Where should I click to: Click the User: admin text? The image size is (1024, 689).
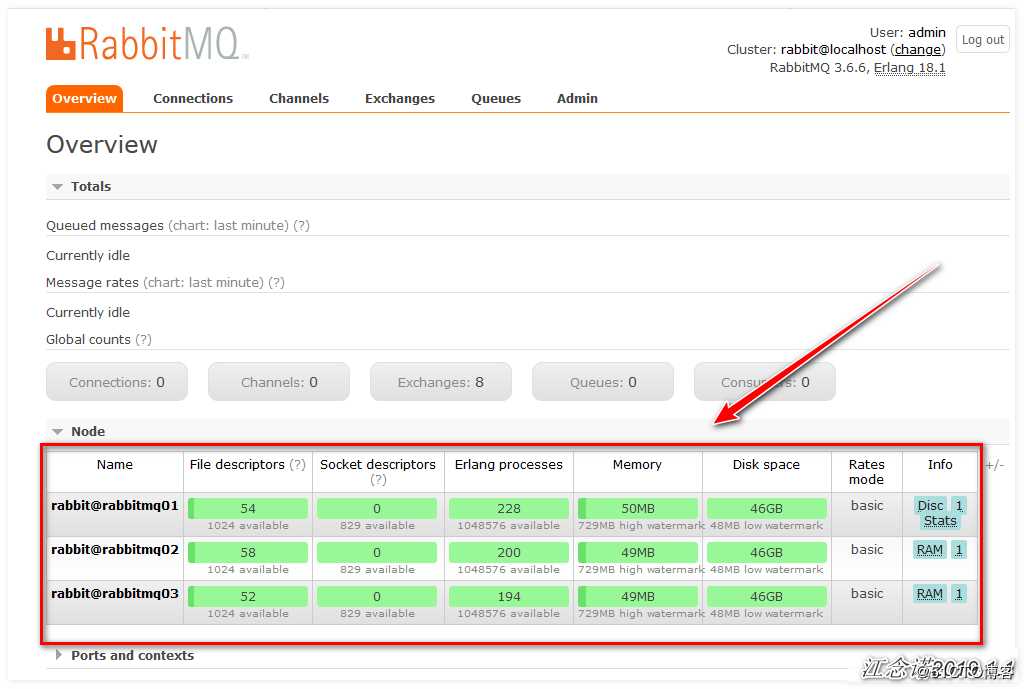coord(907,33)
